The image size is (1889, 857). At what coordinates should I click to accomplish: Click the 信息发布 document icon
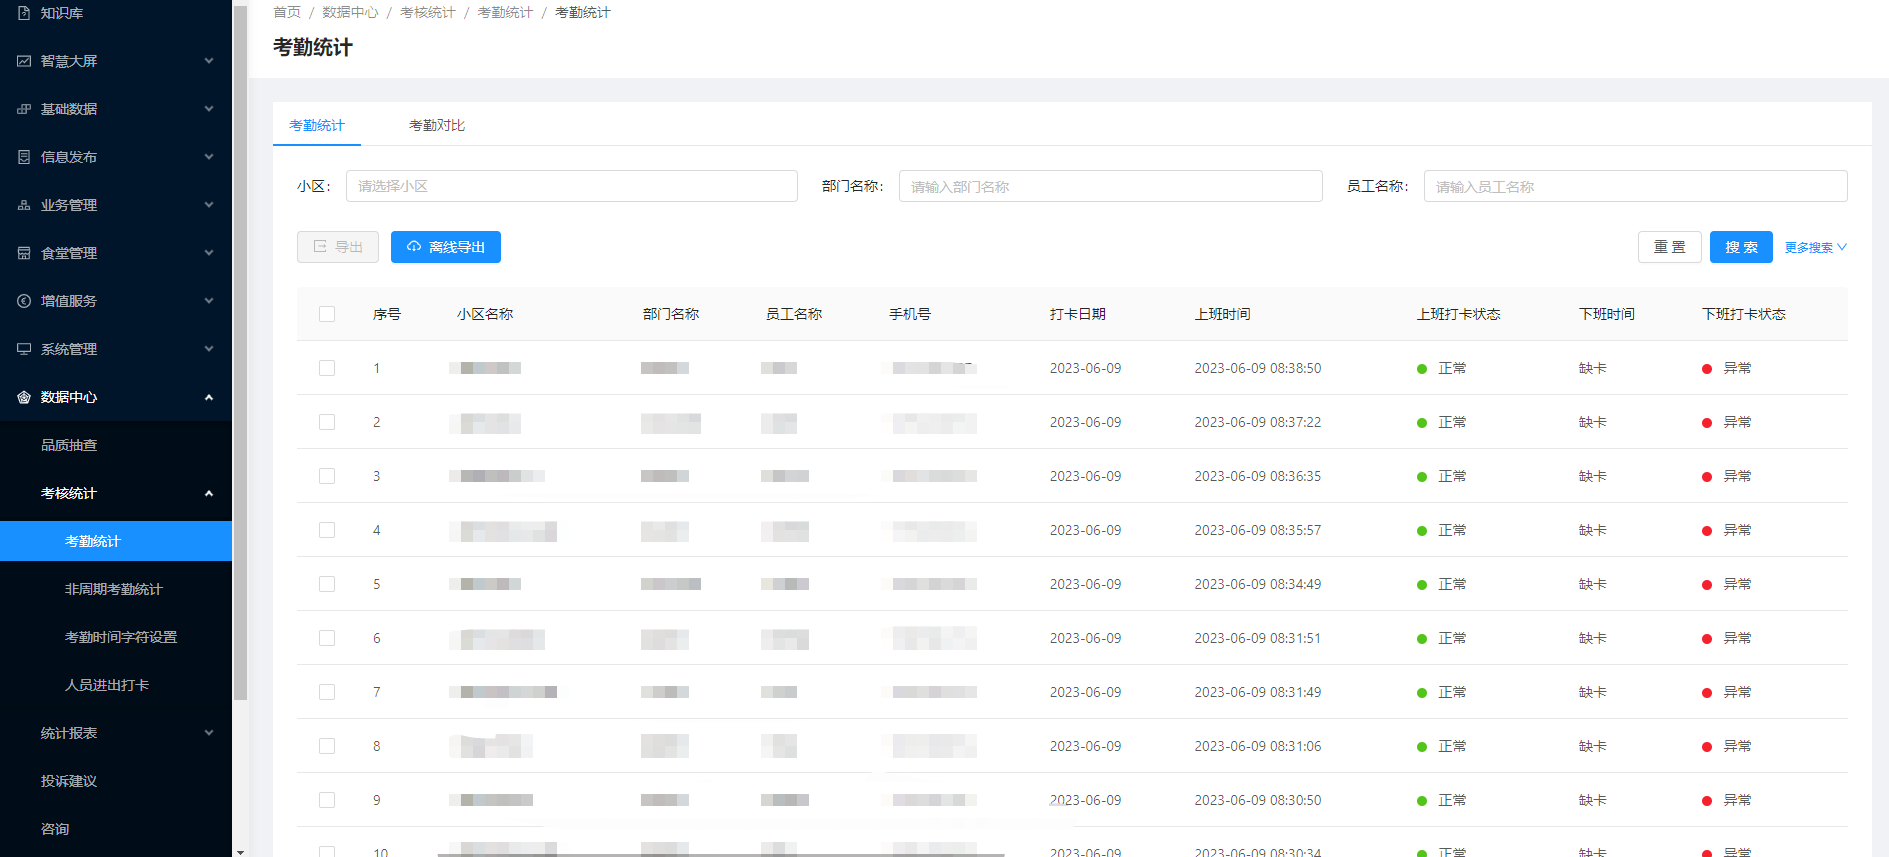pos(24,157)
